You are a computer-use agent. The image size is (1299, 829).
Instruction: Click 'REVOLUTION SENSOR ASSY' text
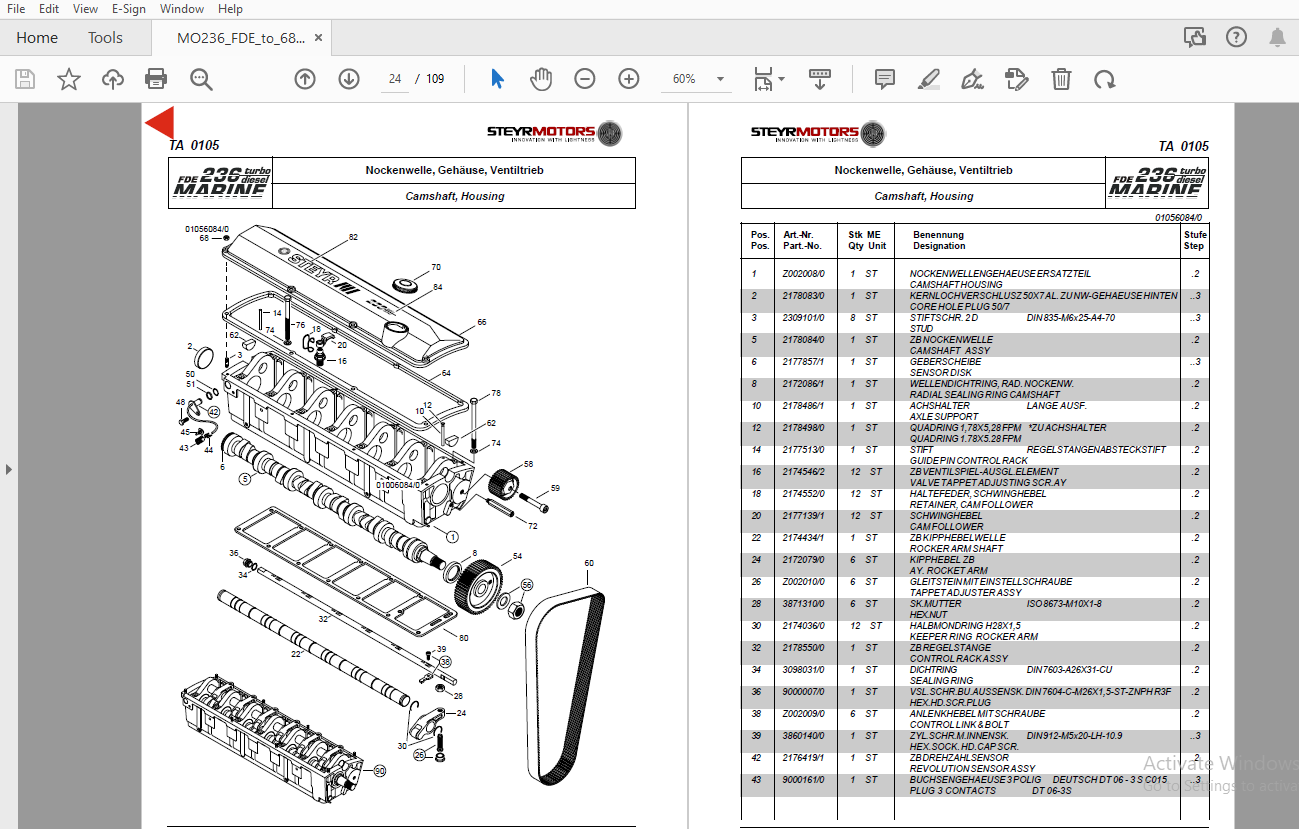[x=973, y=768]
